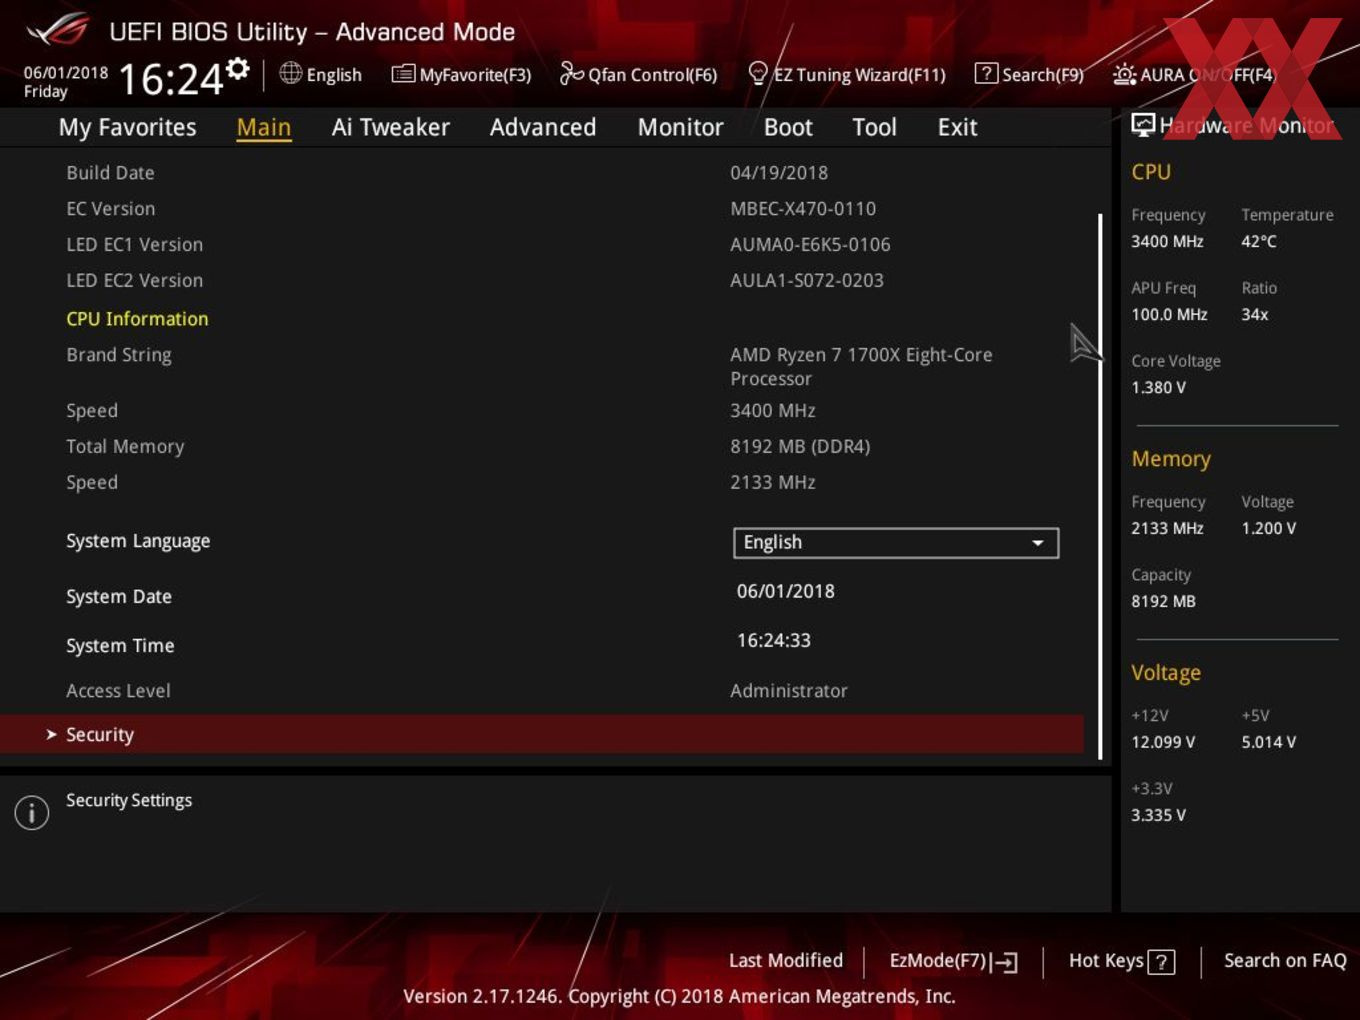This screenshot has width=1360, height=1020.
Task: Click the 8192 MB (DDR4) value
Action: pyautogui.click(x=800, y=447)
